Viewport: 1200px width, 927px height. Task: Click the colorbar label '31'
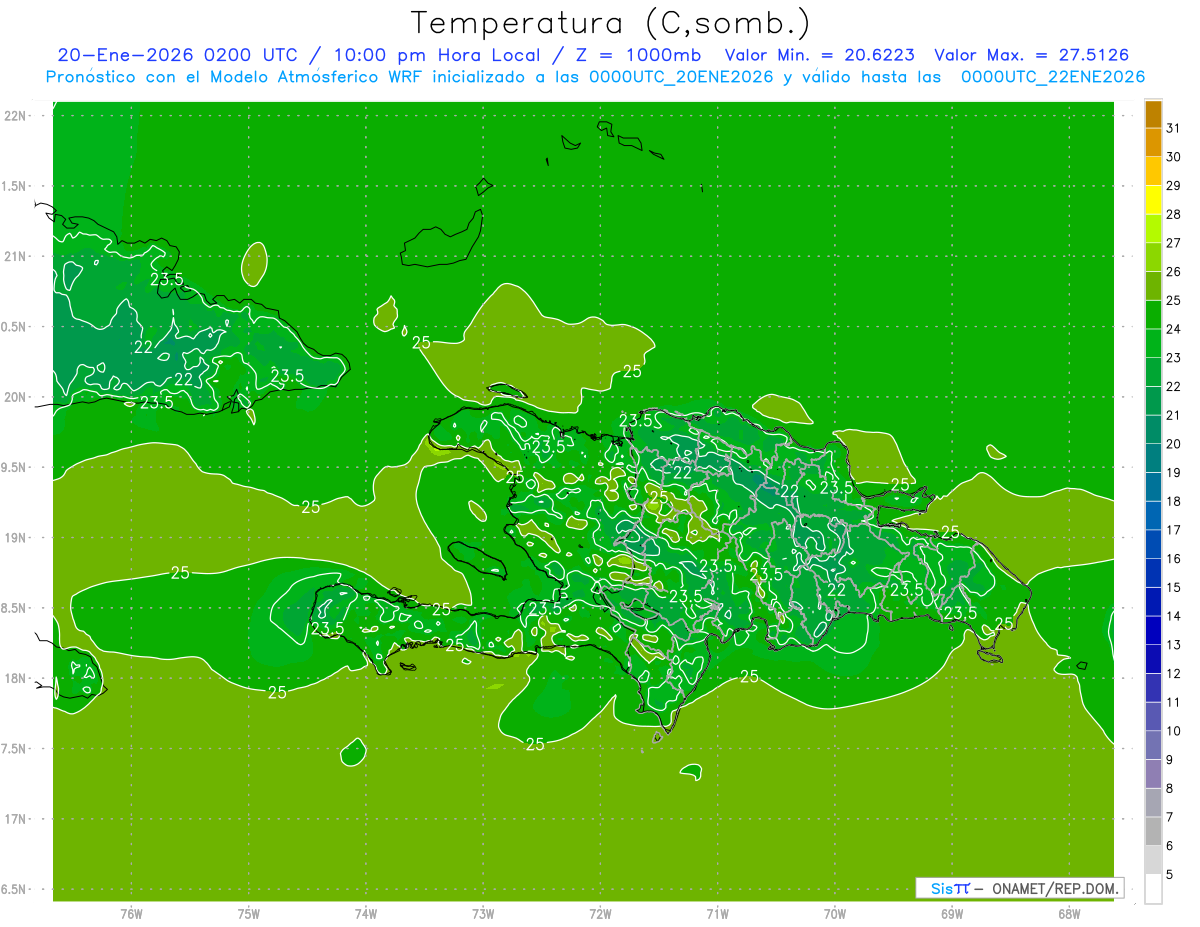(x=1174, y=128)
